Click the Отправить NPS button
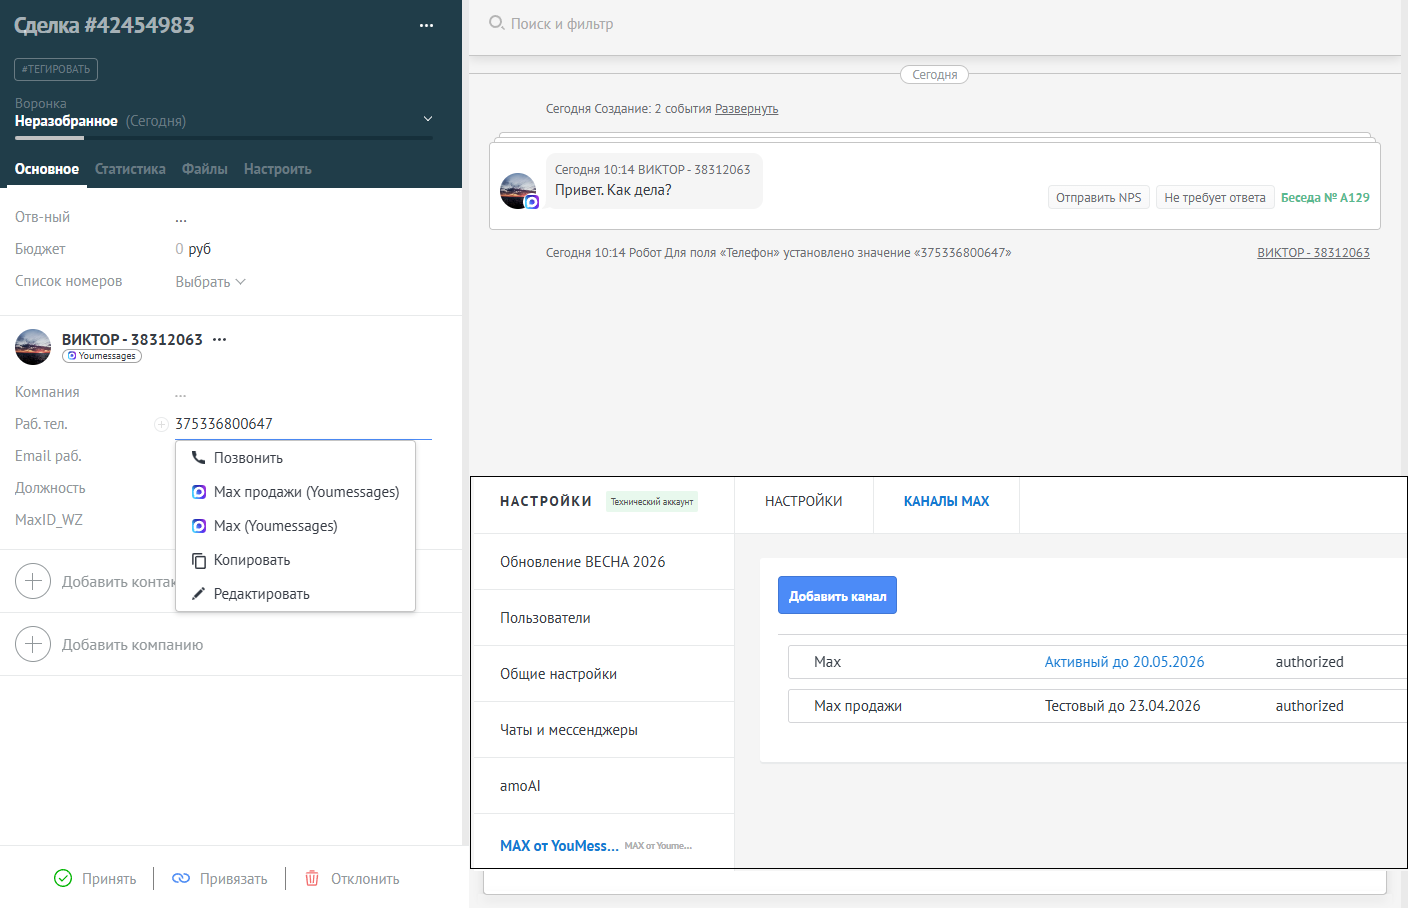1408x908 pixels. coord(1098,198)
